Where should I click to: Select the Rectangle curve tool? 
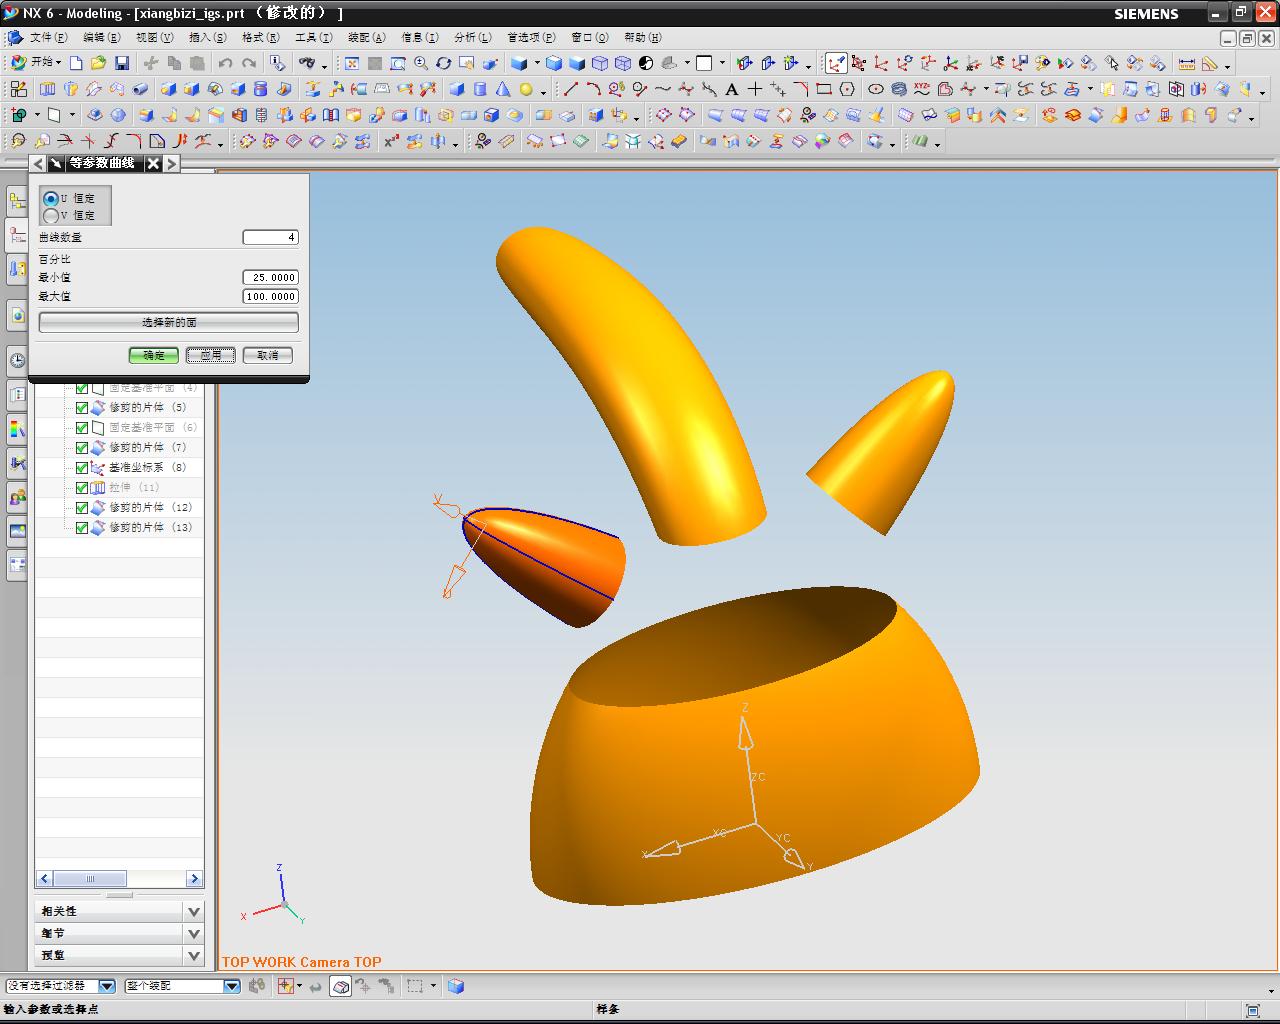(x=824, y=89)
